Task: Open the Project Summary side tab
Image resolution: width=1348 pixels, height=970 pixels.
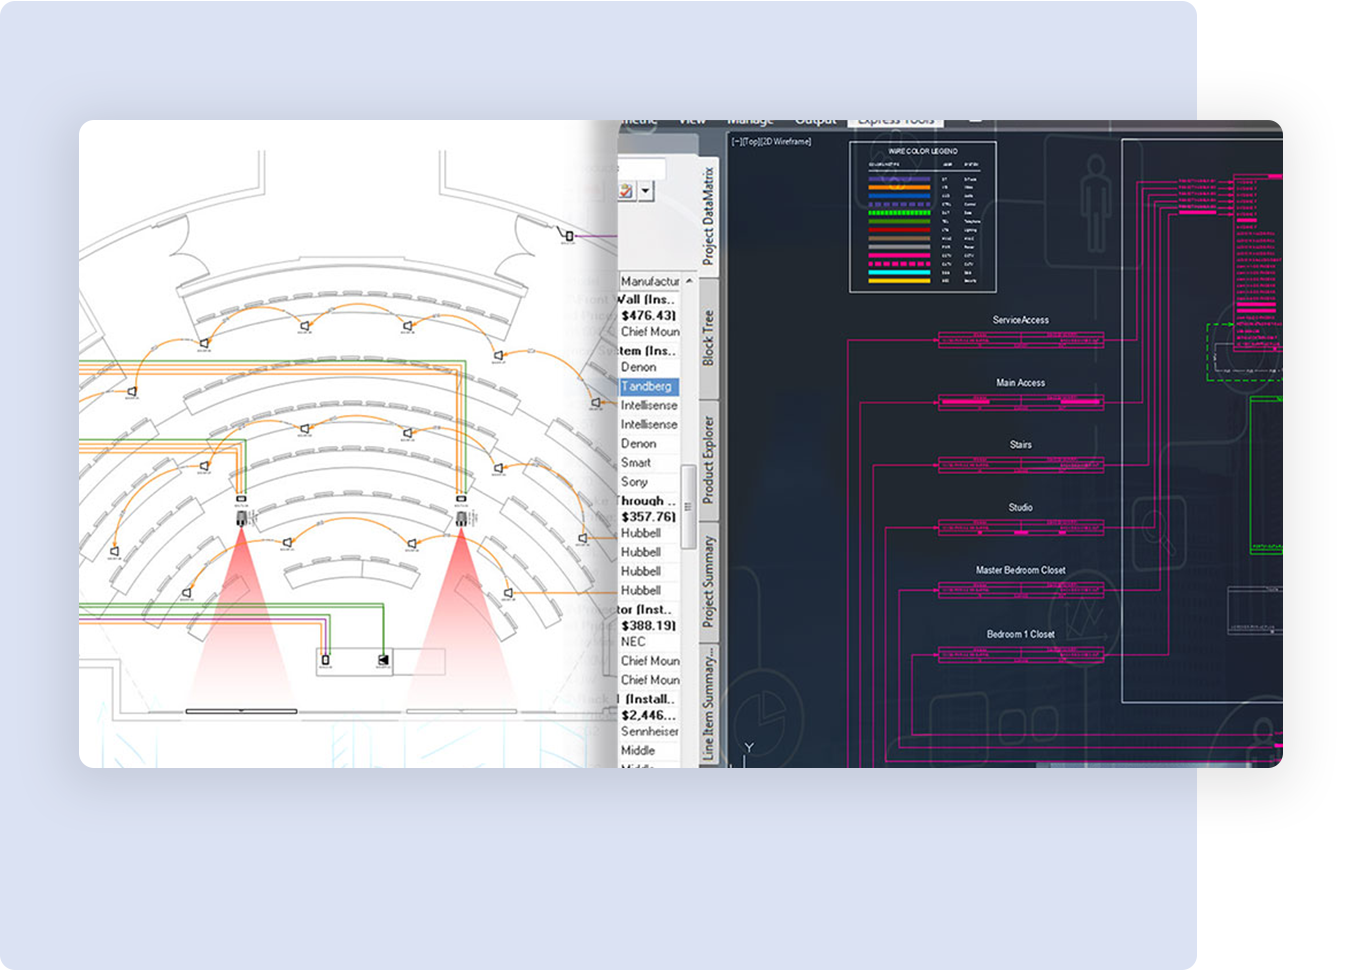Action: point(708,581)
